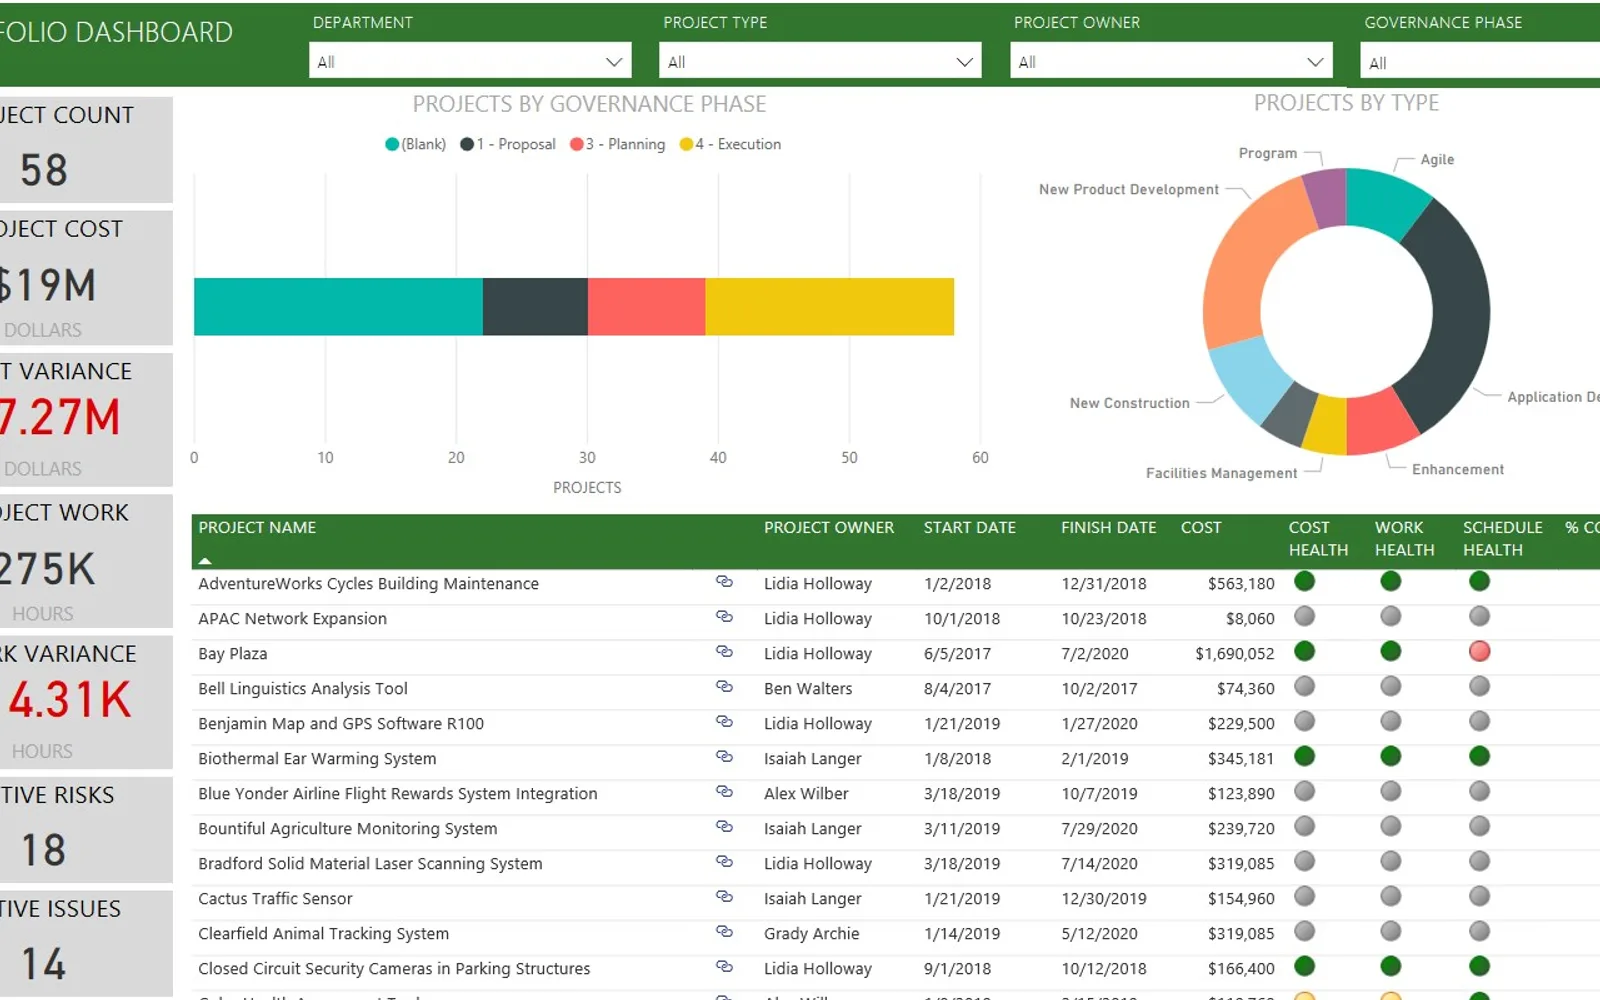This screenshot has width=1600, height=1000.
Task: Select the yellow Execution segment of the bar chart
Action: click(x=829, y=307)
